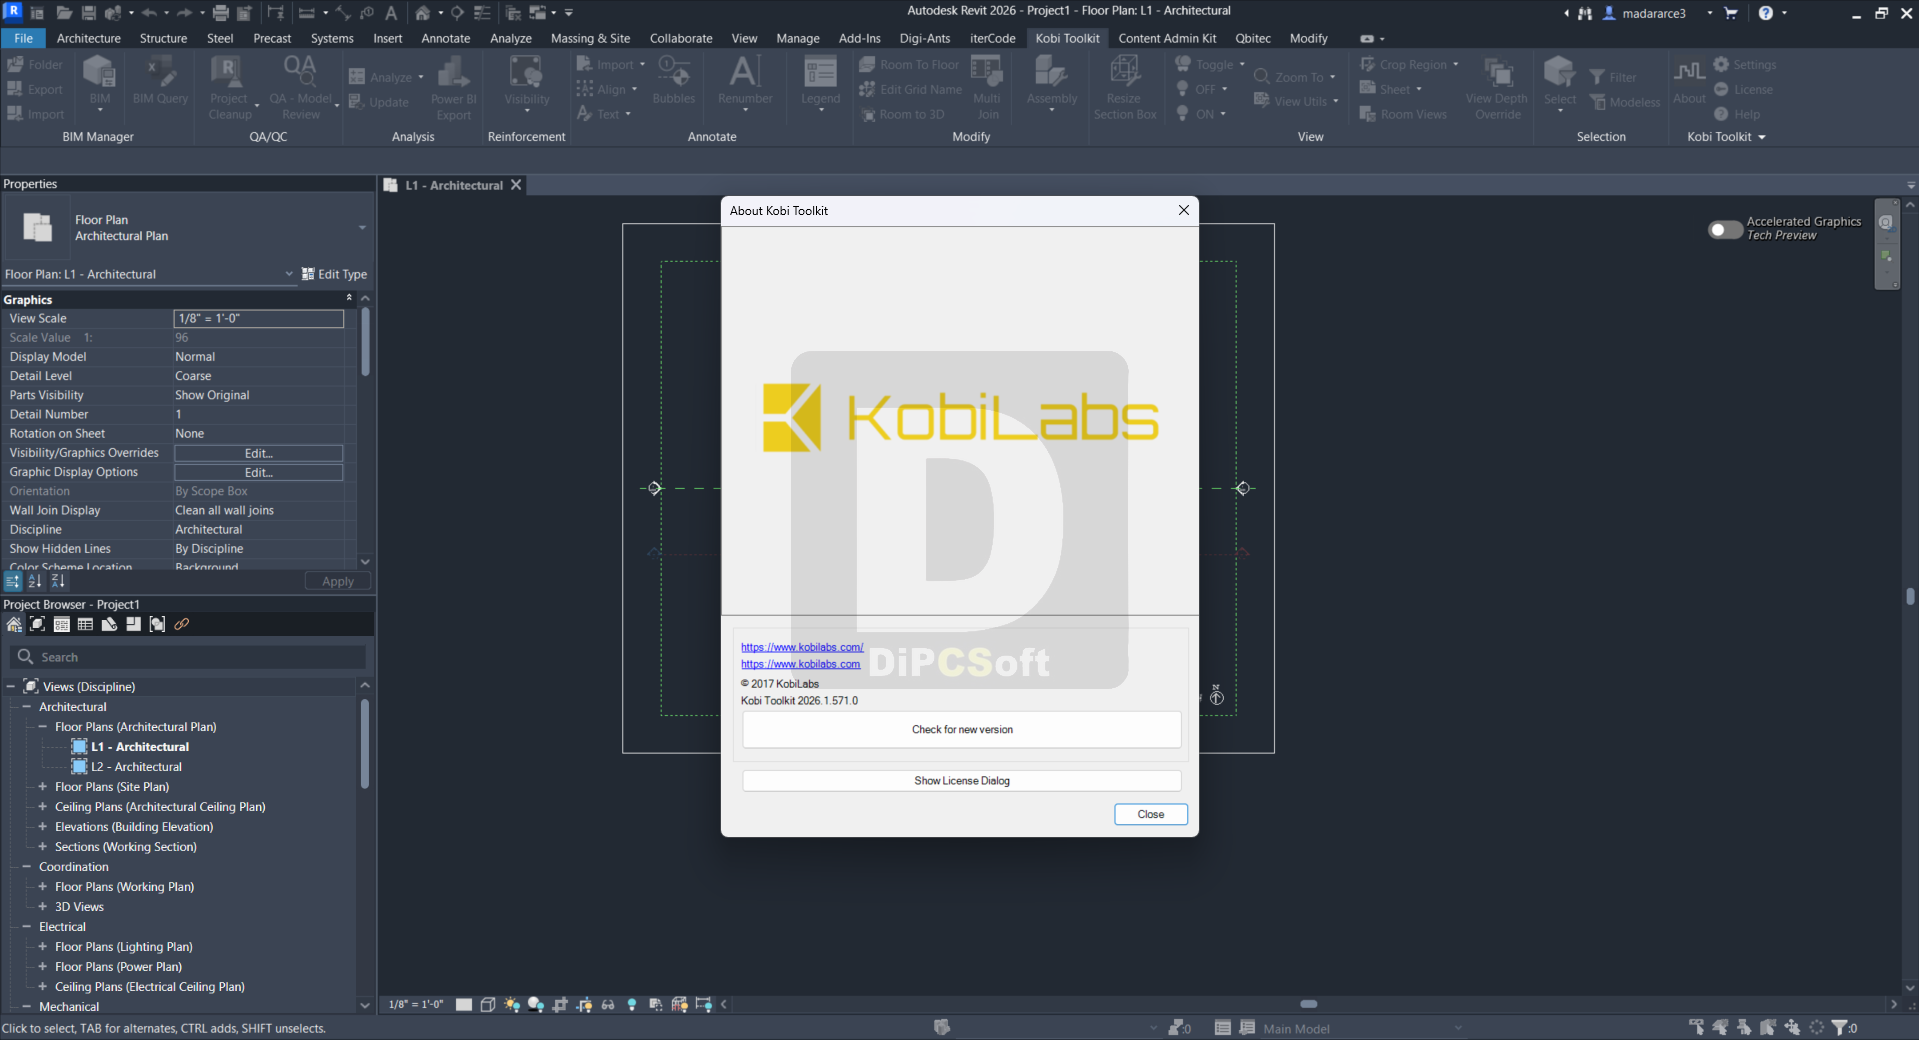Click Resize Section Box tool

click(1125, 87)
